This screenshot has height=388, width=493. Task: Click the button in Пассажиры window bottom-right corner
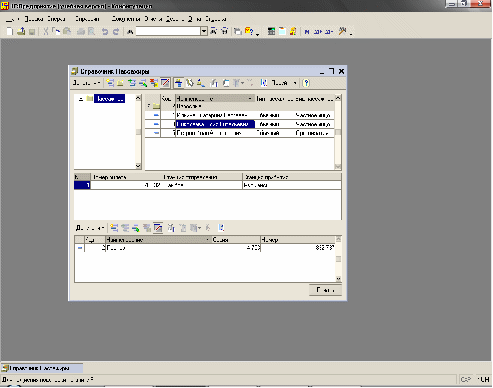coord(325,290)
